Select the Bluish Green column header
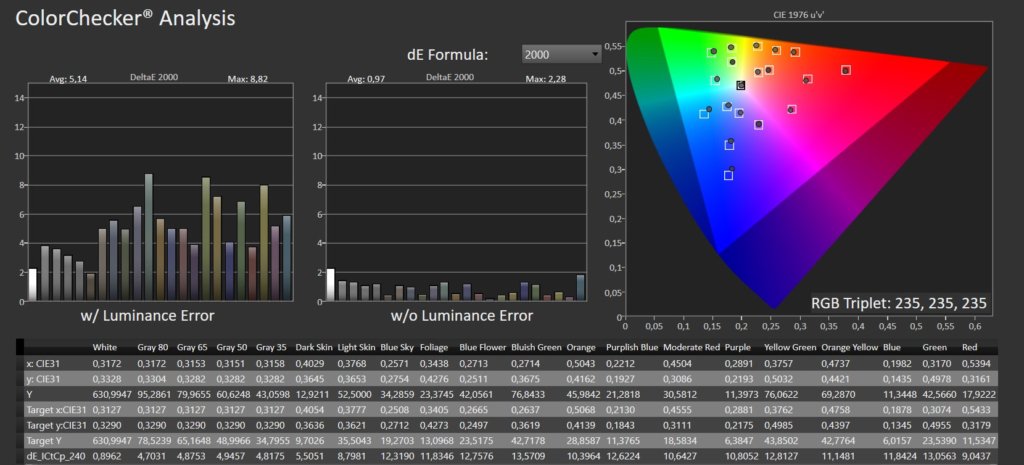Screen dimensions: 1024x465 click(533, 348)
